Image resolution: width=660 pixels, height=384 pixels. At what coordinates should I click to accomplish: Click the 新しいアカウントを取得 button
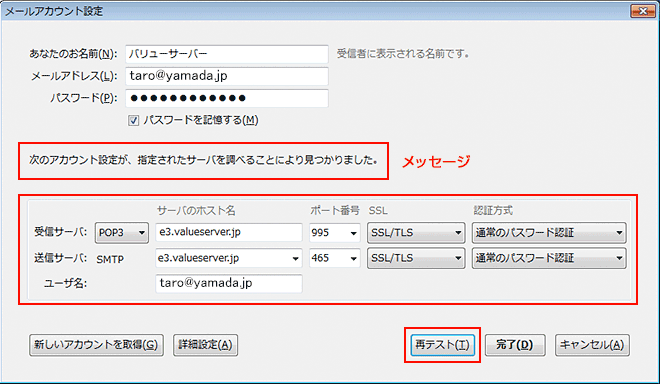click(x=96, y=345)
